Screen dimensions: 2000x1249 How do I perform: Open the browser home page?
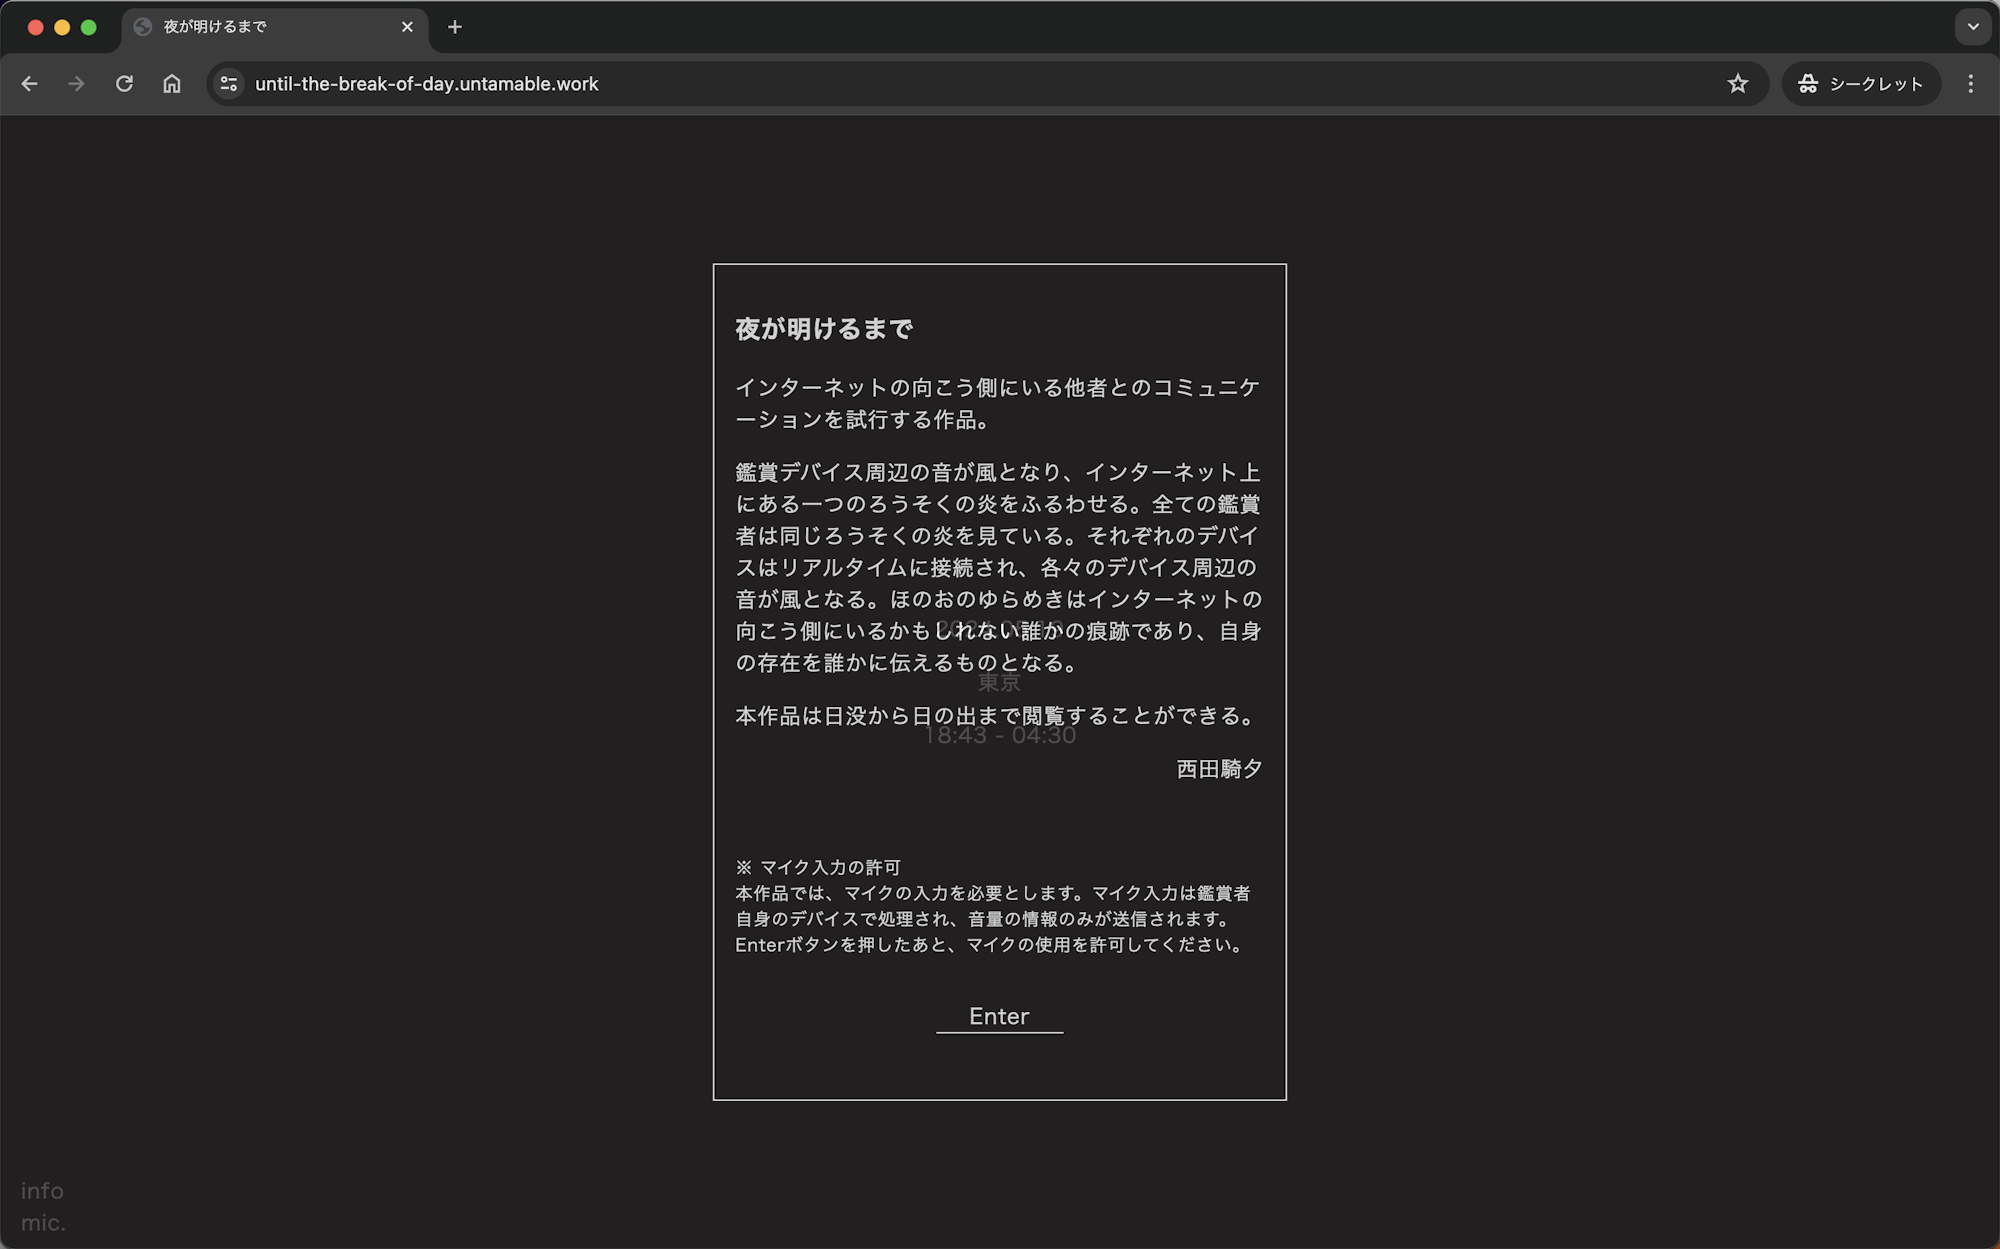pyautogui.click(x=172, y=84)
